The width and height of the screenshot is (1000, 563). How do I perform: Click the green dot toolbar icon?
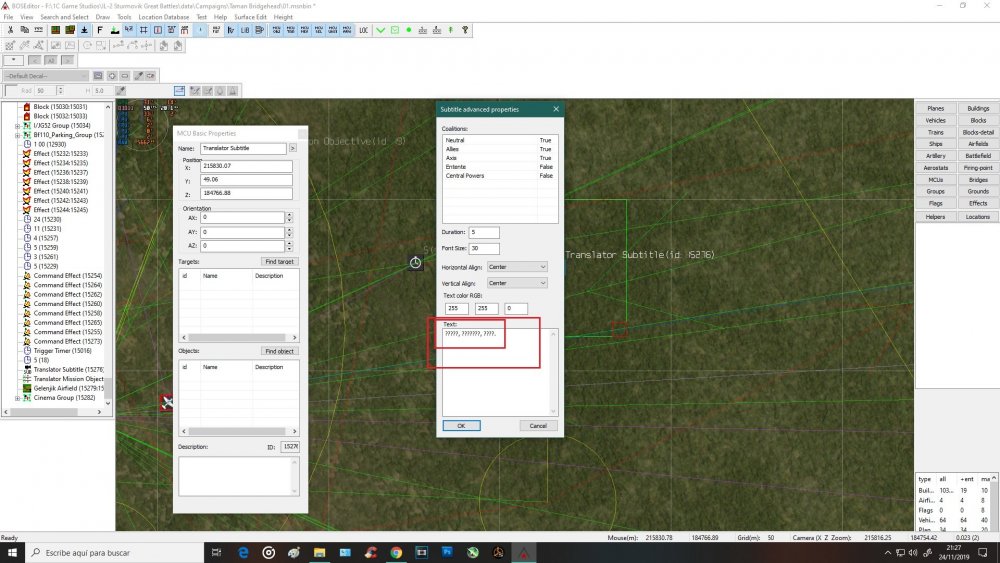(409, 30)
